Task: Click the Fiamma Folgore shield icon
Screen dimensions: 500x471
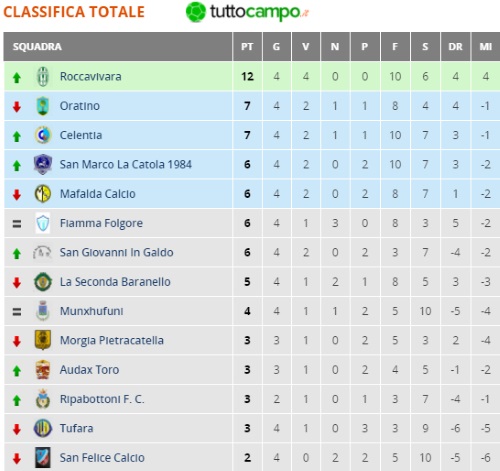Action: 43,223
